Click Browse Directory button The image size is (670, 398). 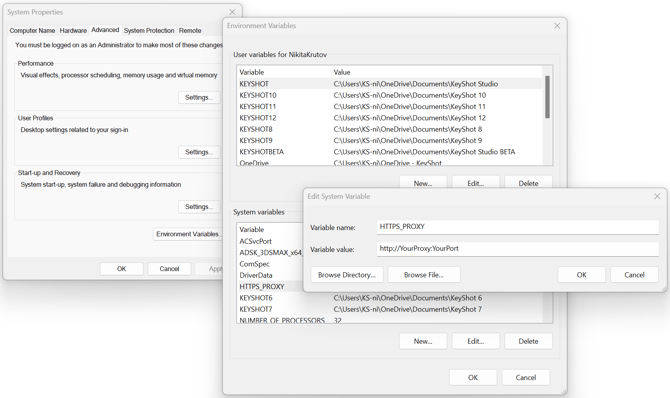(347, 275)
